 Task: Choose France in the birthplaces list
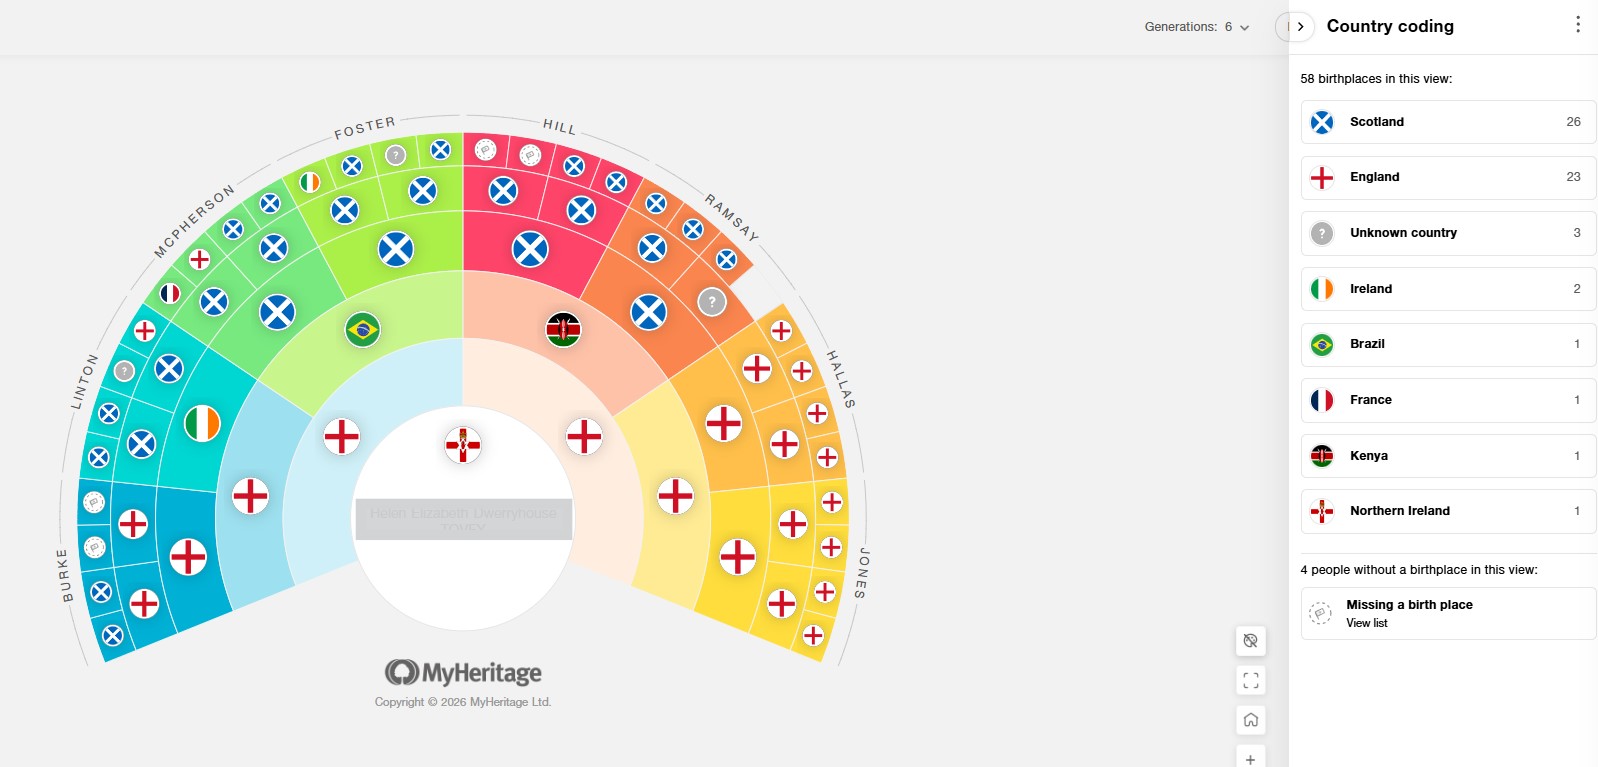point(1447,400)
